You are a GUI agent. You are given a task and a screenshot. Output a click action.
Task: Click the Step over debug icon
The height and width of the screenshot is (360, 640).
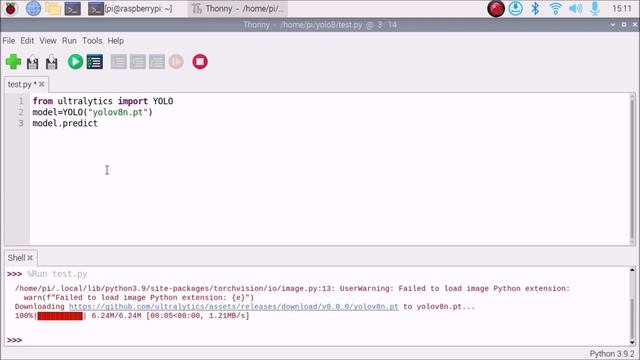[x=119, y=62]
